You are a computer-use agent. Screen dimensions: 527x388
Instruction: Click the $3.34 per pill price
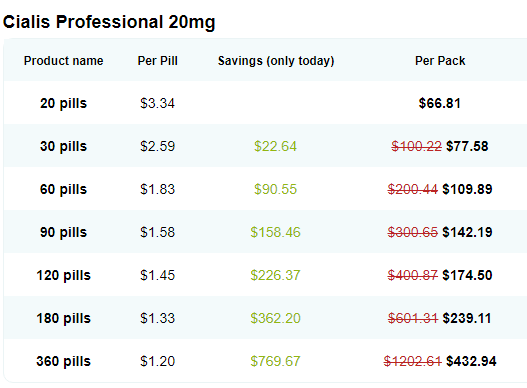[158, 103]
